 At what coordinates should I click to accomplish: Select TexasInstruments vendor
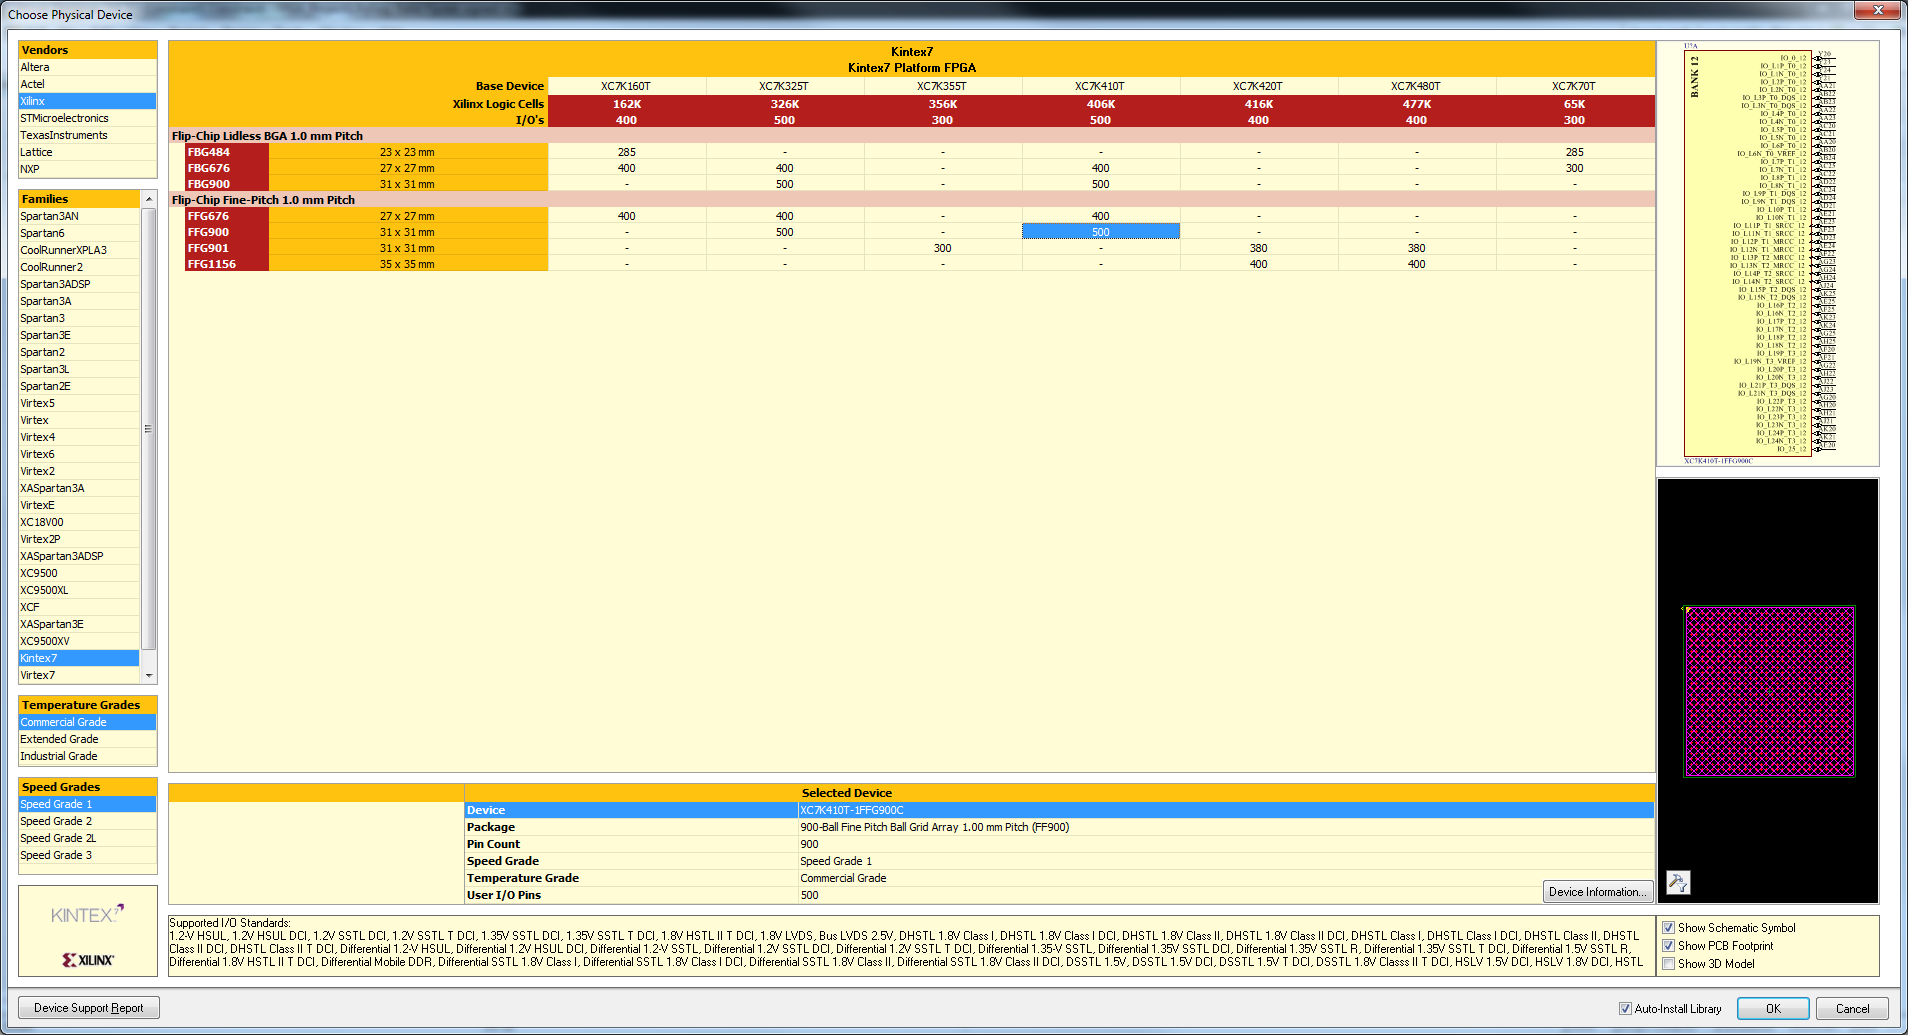point(87,135)
